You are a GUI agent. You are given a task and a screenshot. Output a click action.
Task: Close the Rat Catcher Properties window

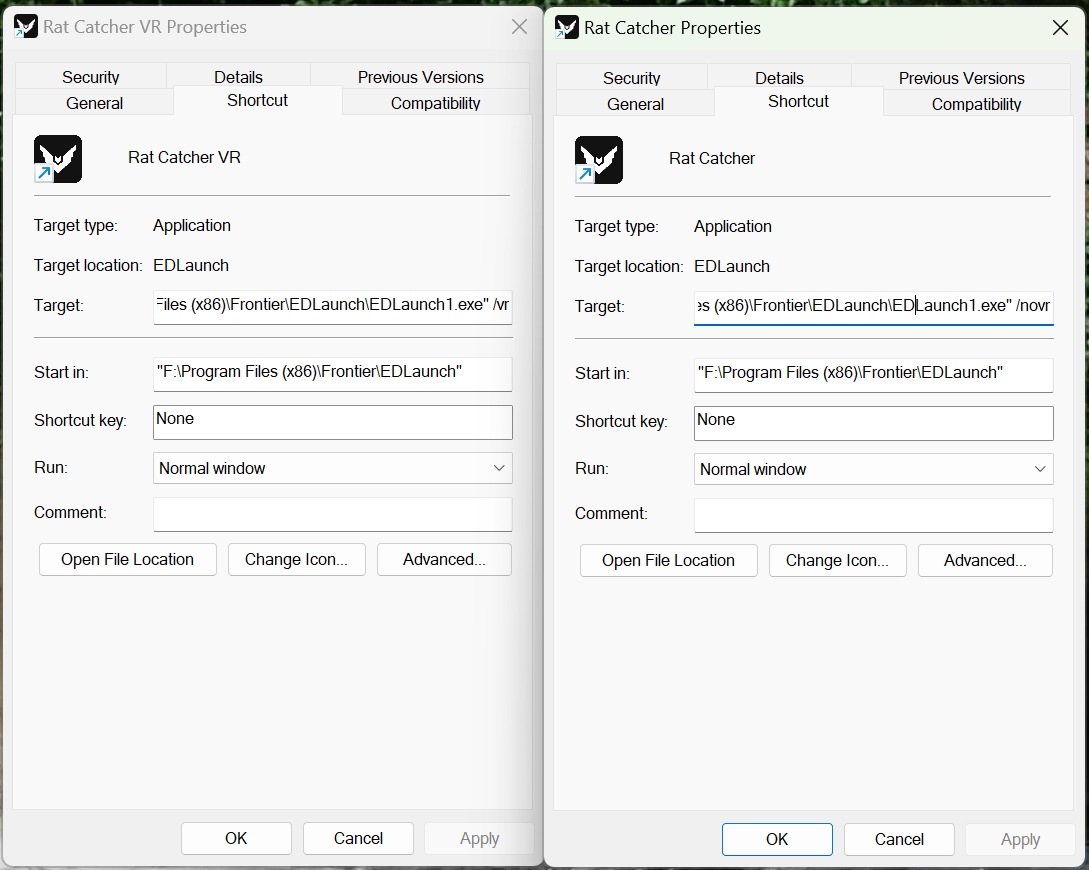point(1060,28)
